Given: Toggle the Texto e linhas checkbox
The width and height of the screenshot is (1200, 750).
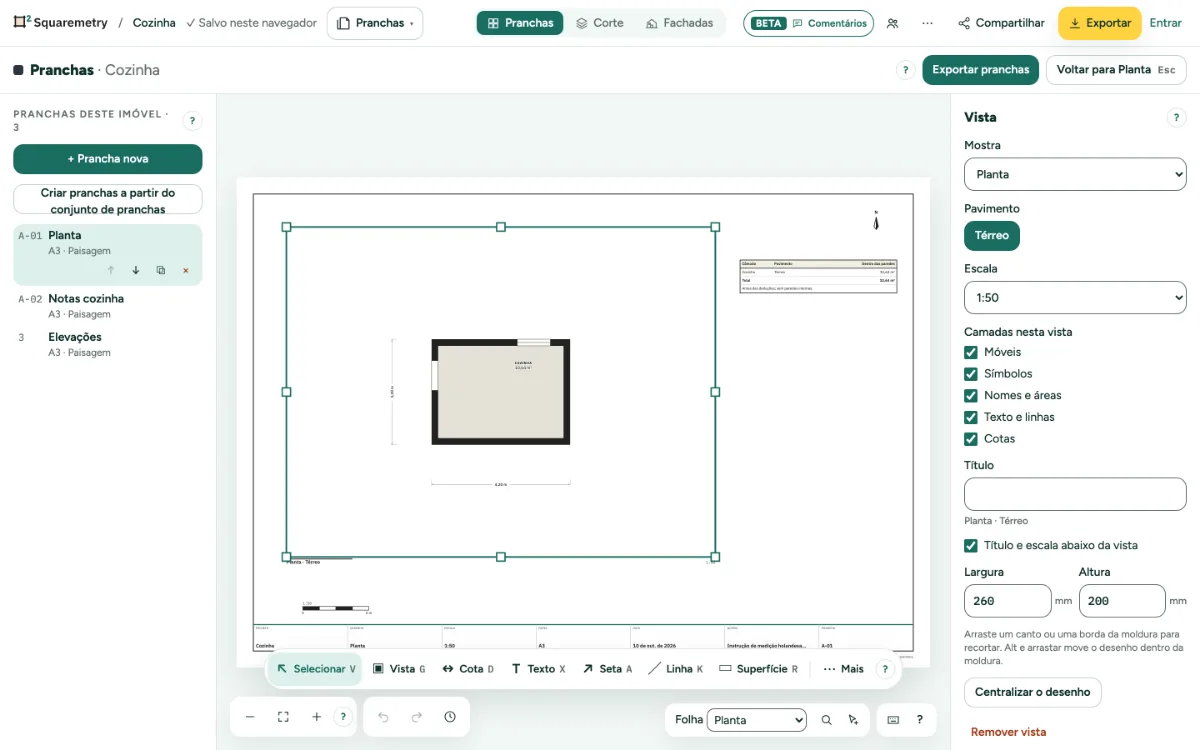Looking at the screenshot, I should pyautogui.click(x=970, y=417).
